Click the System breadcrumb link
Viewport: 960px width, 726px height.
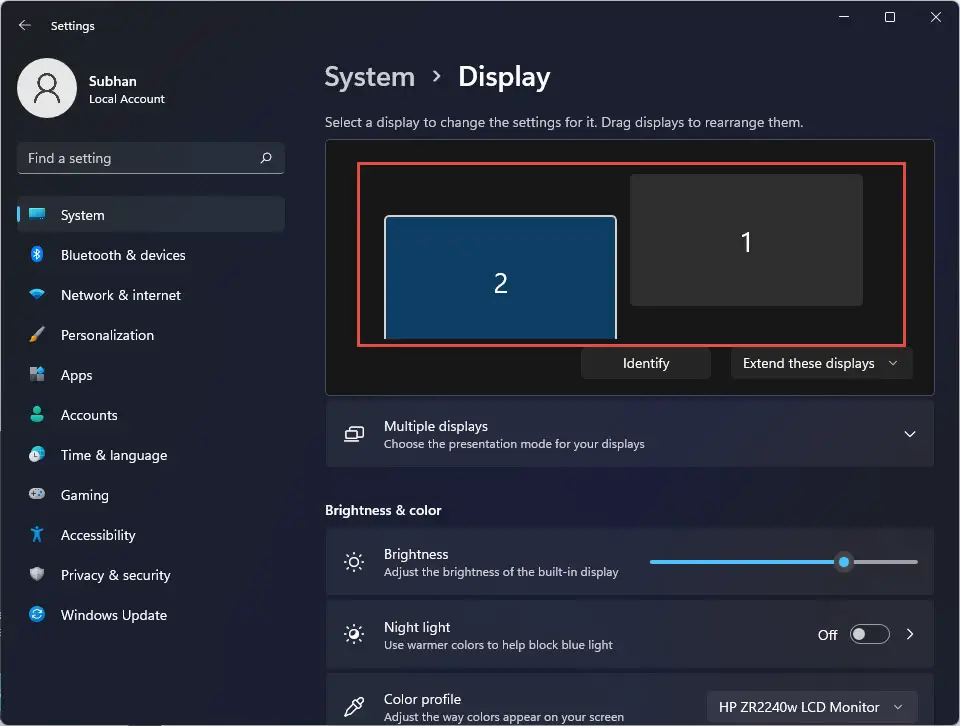coord(370,77)
